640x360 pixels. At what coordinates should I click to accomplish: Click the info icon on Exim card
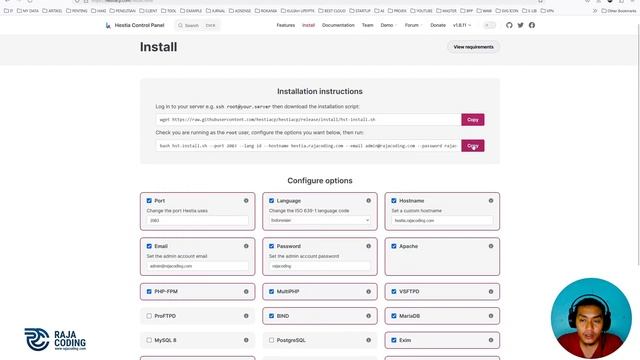click(491, 340)
